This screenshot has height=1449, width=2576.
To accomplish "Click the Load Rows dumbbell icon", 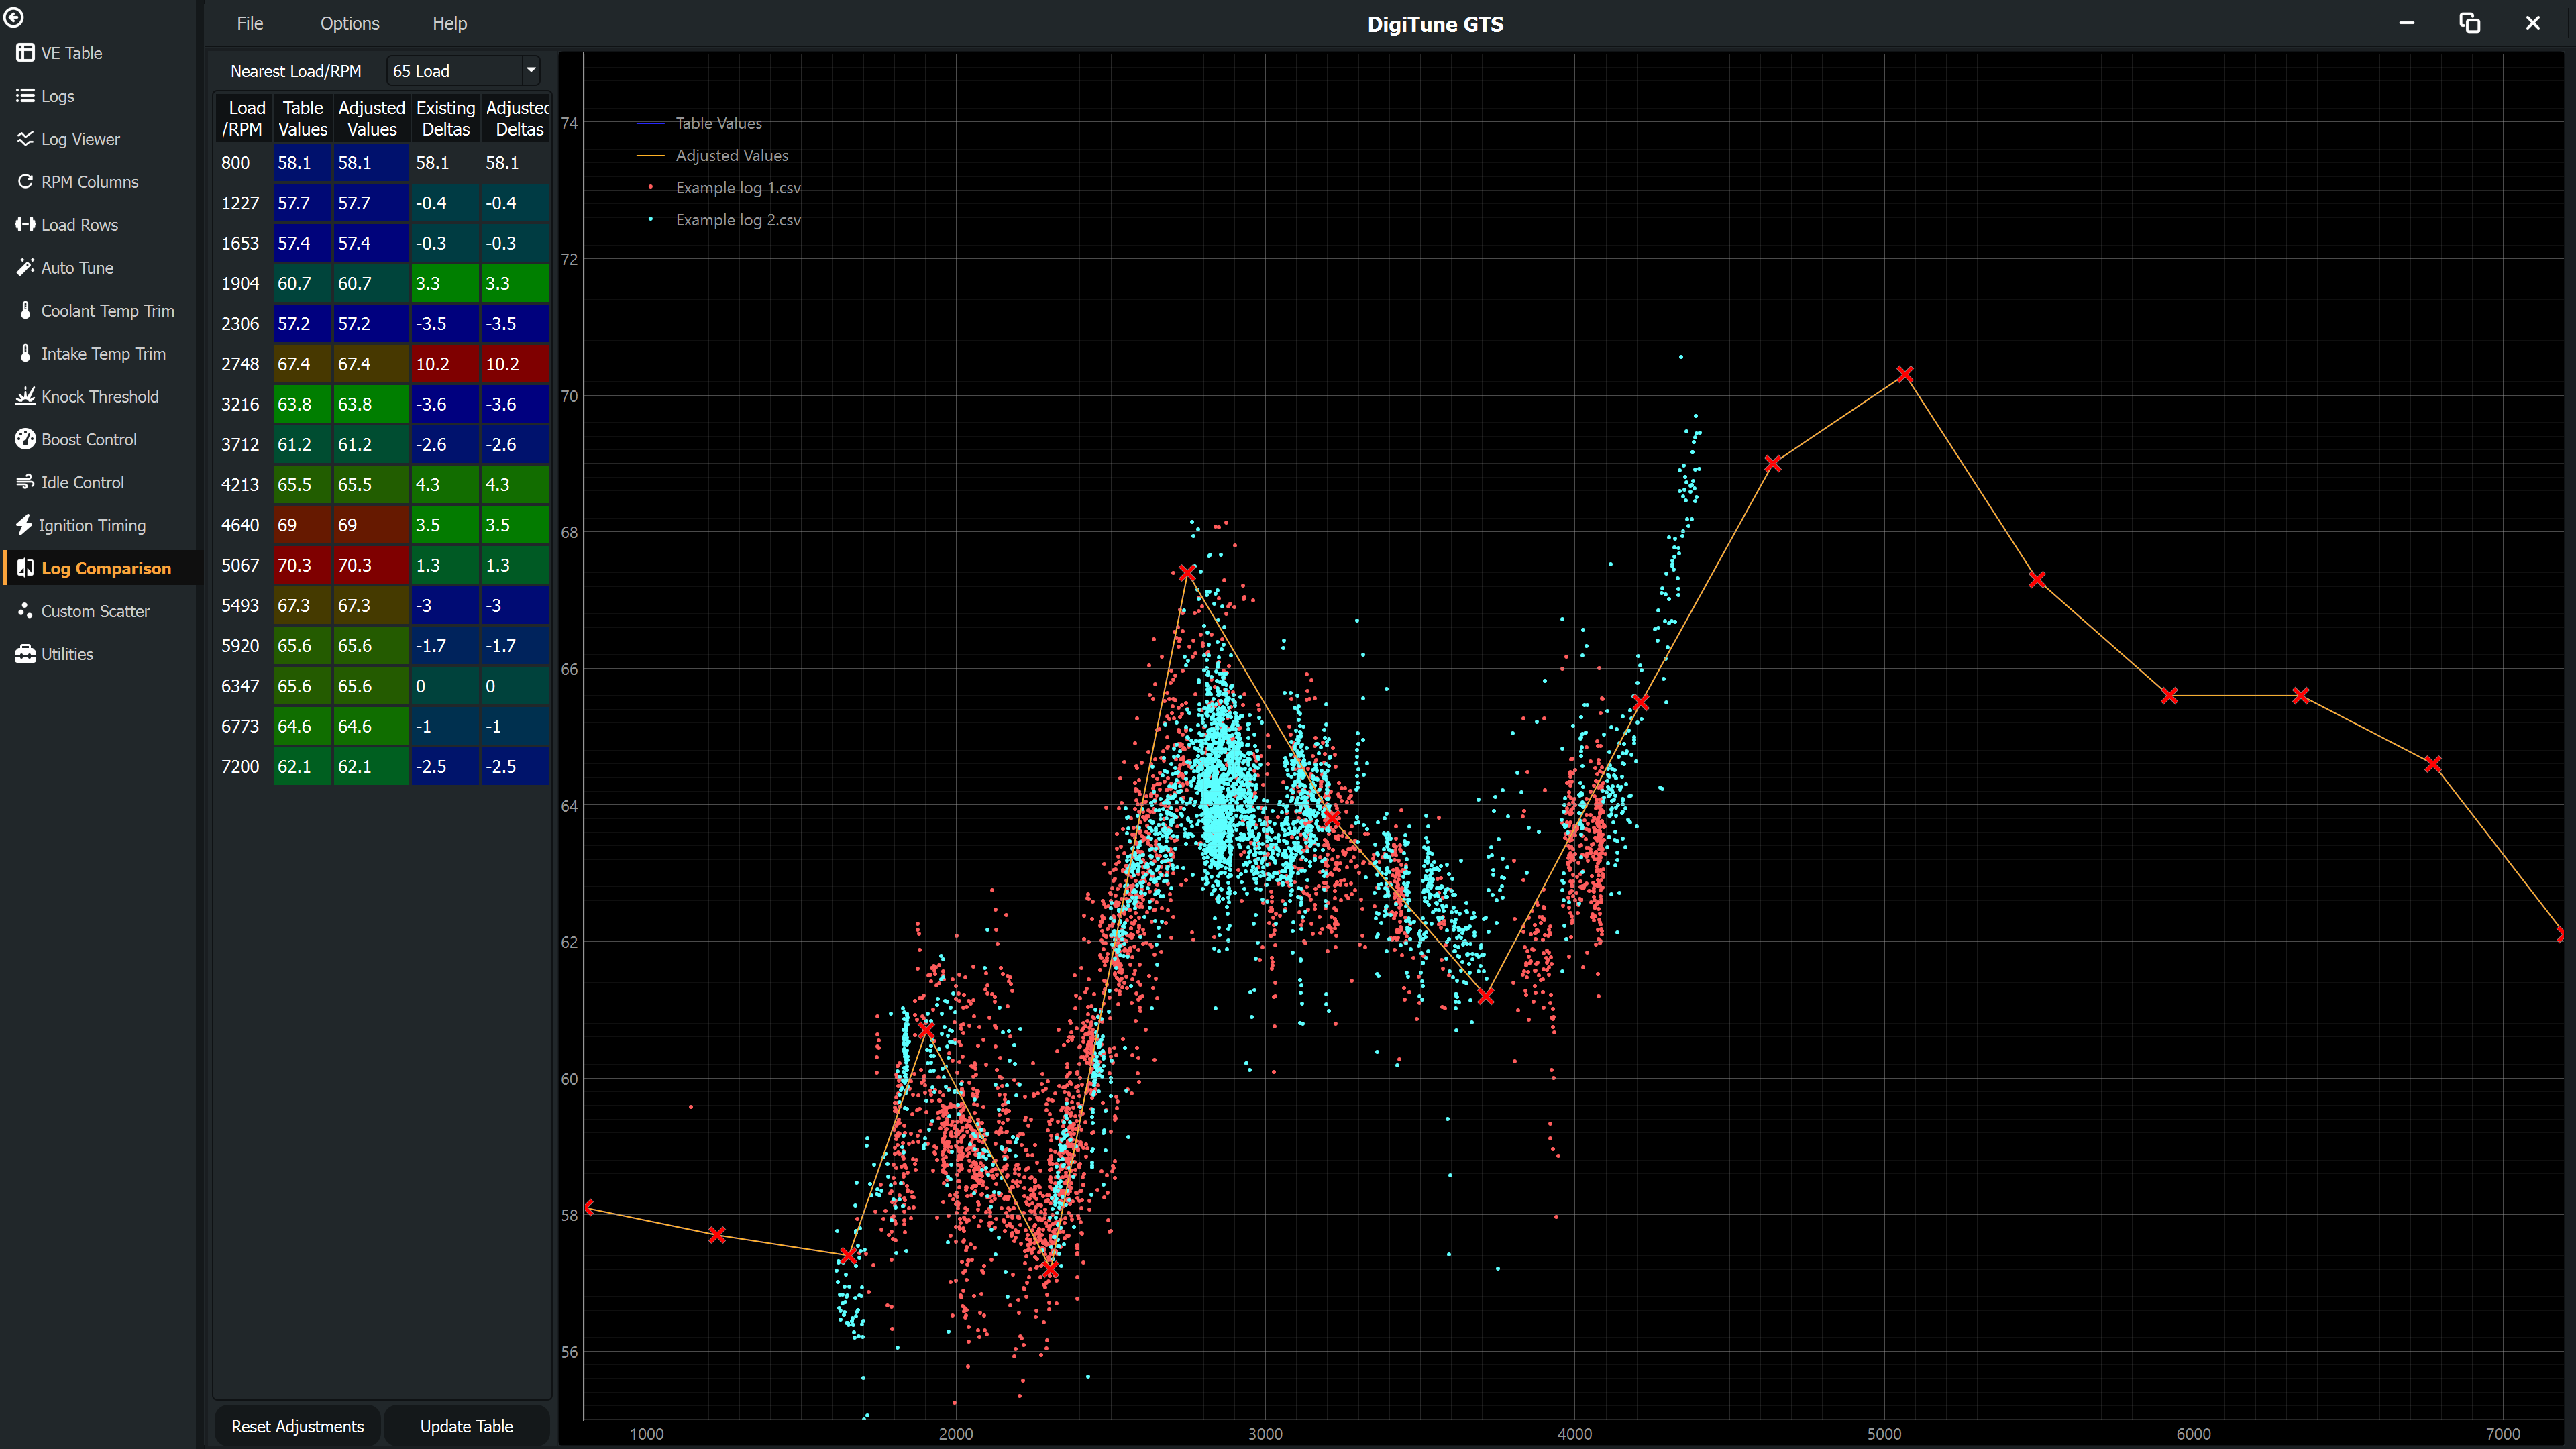I will (x=25, y=225).
